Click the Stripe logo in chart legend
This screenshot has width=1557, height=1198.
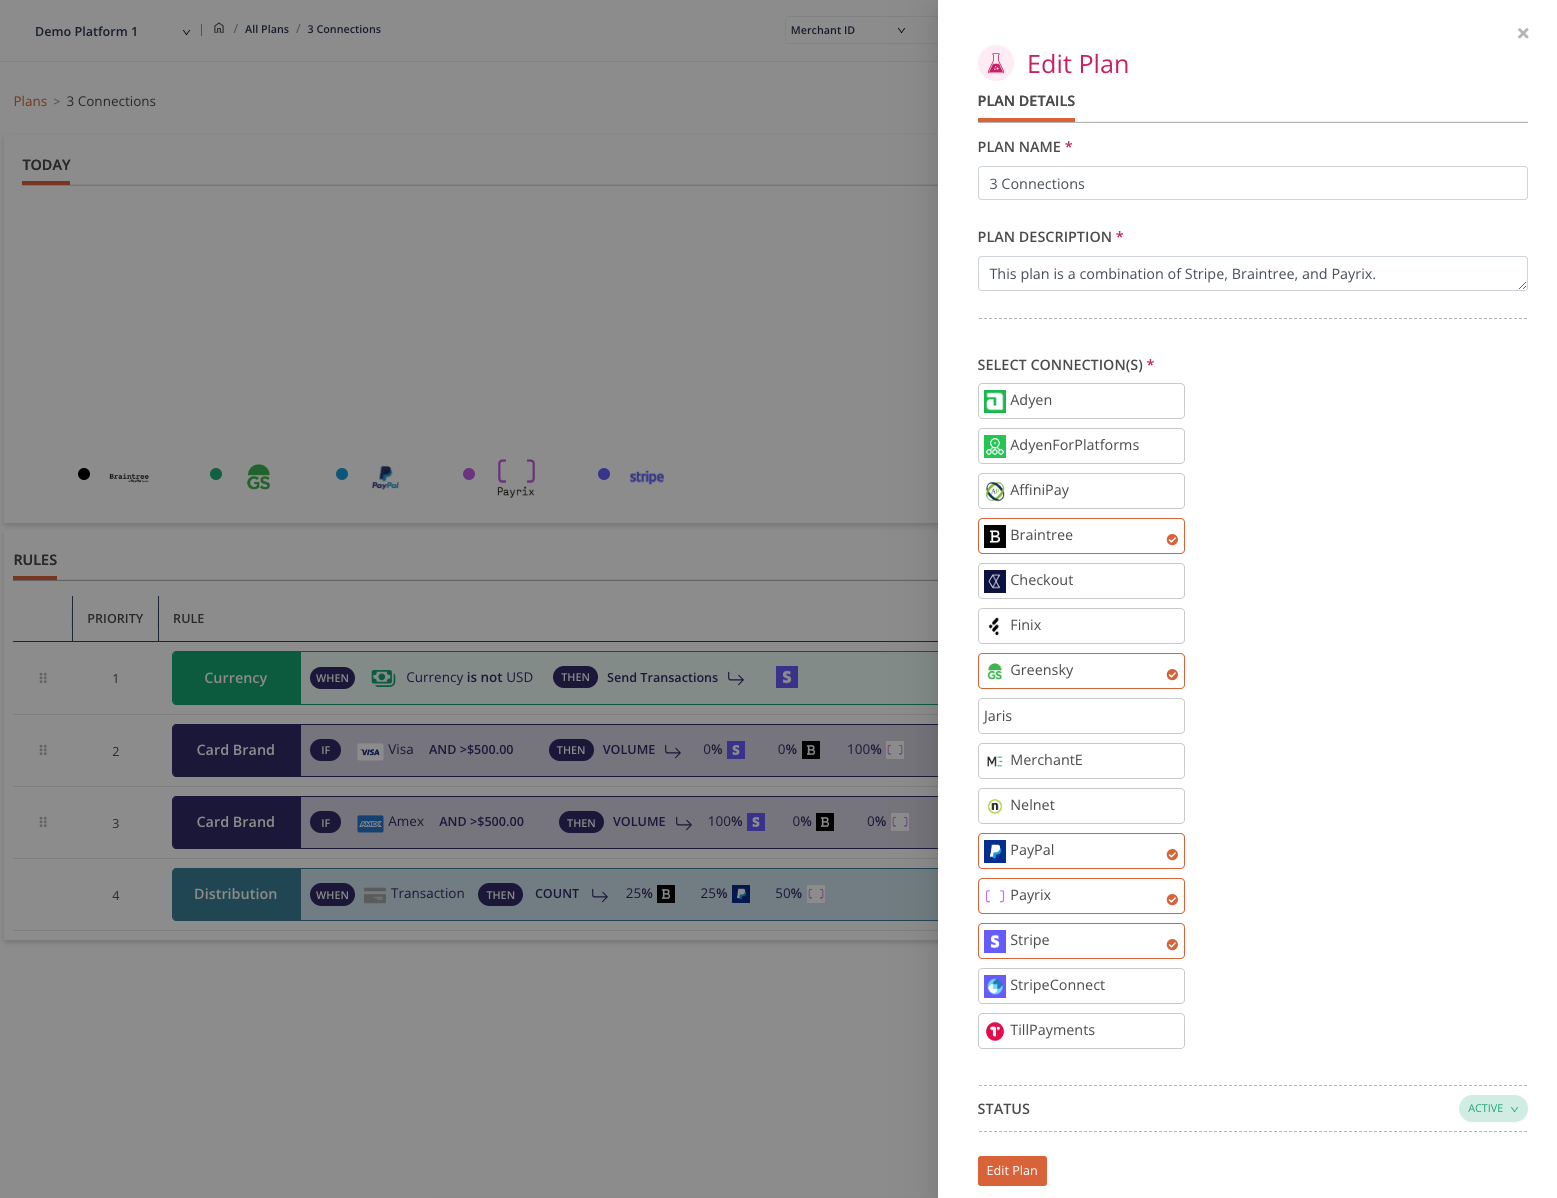pos(646,477)
